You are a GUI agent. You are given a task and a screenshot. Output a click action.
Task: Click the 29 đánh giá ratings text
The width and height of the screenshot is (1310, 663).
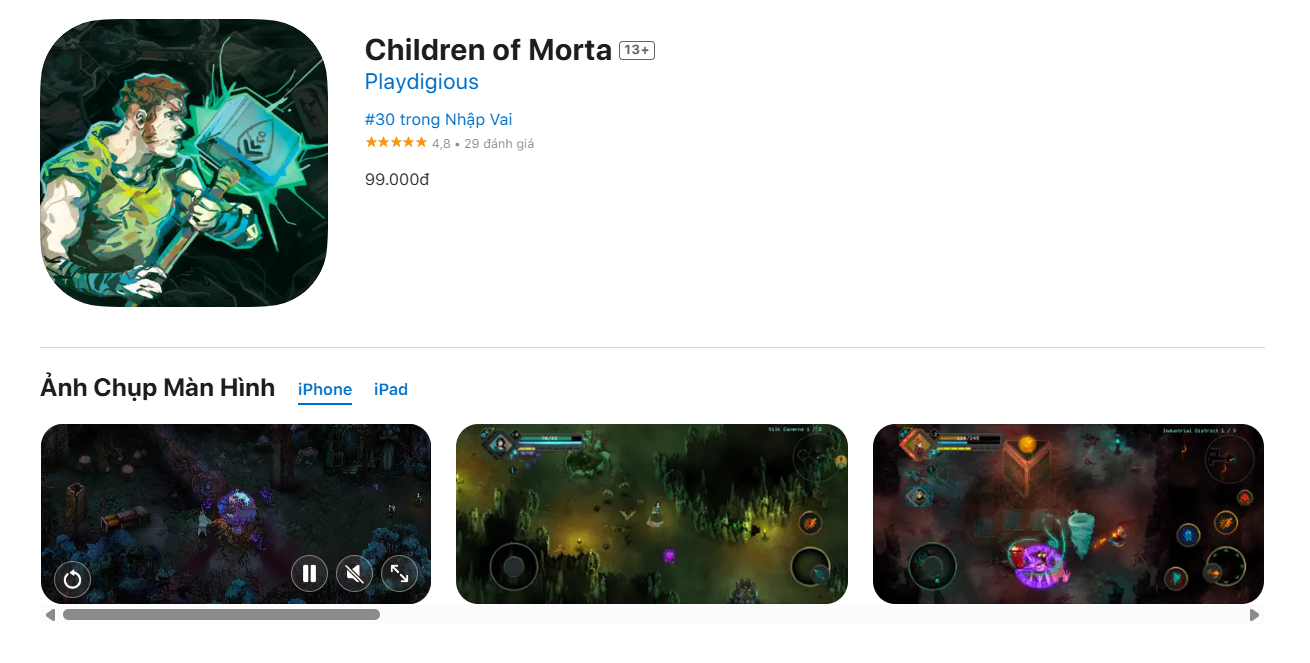(499, 144)
